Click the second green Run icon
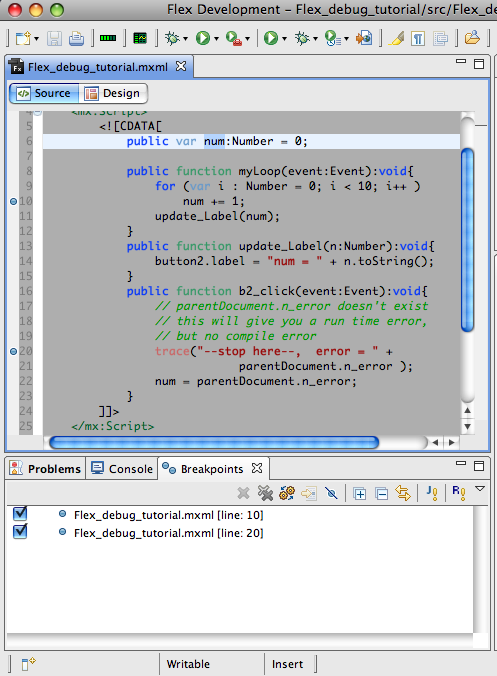Image resolution: width=497 pixels, height=676 pixels. 271,38
